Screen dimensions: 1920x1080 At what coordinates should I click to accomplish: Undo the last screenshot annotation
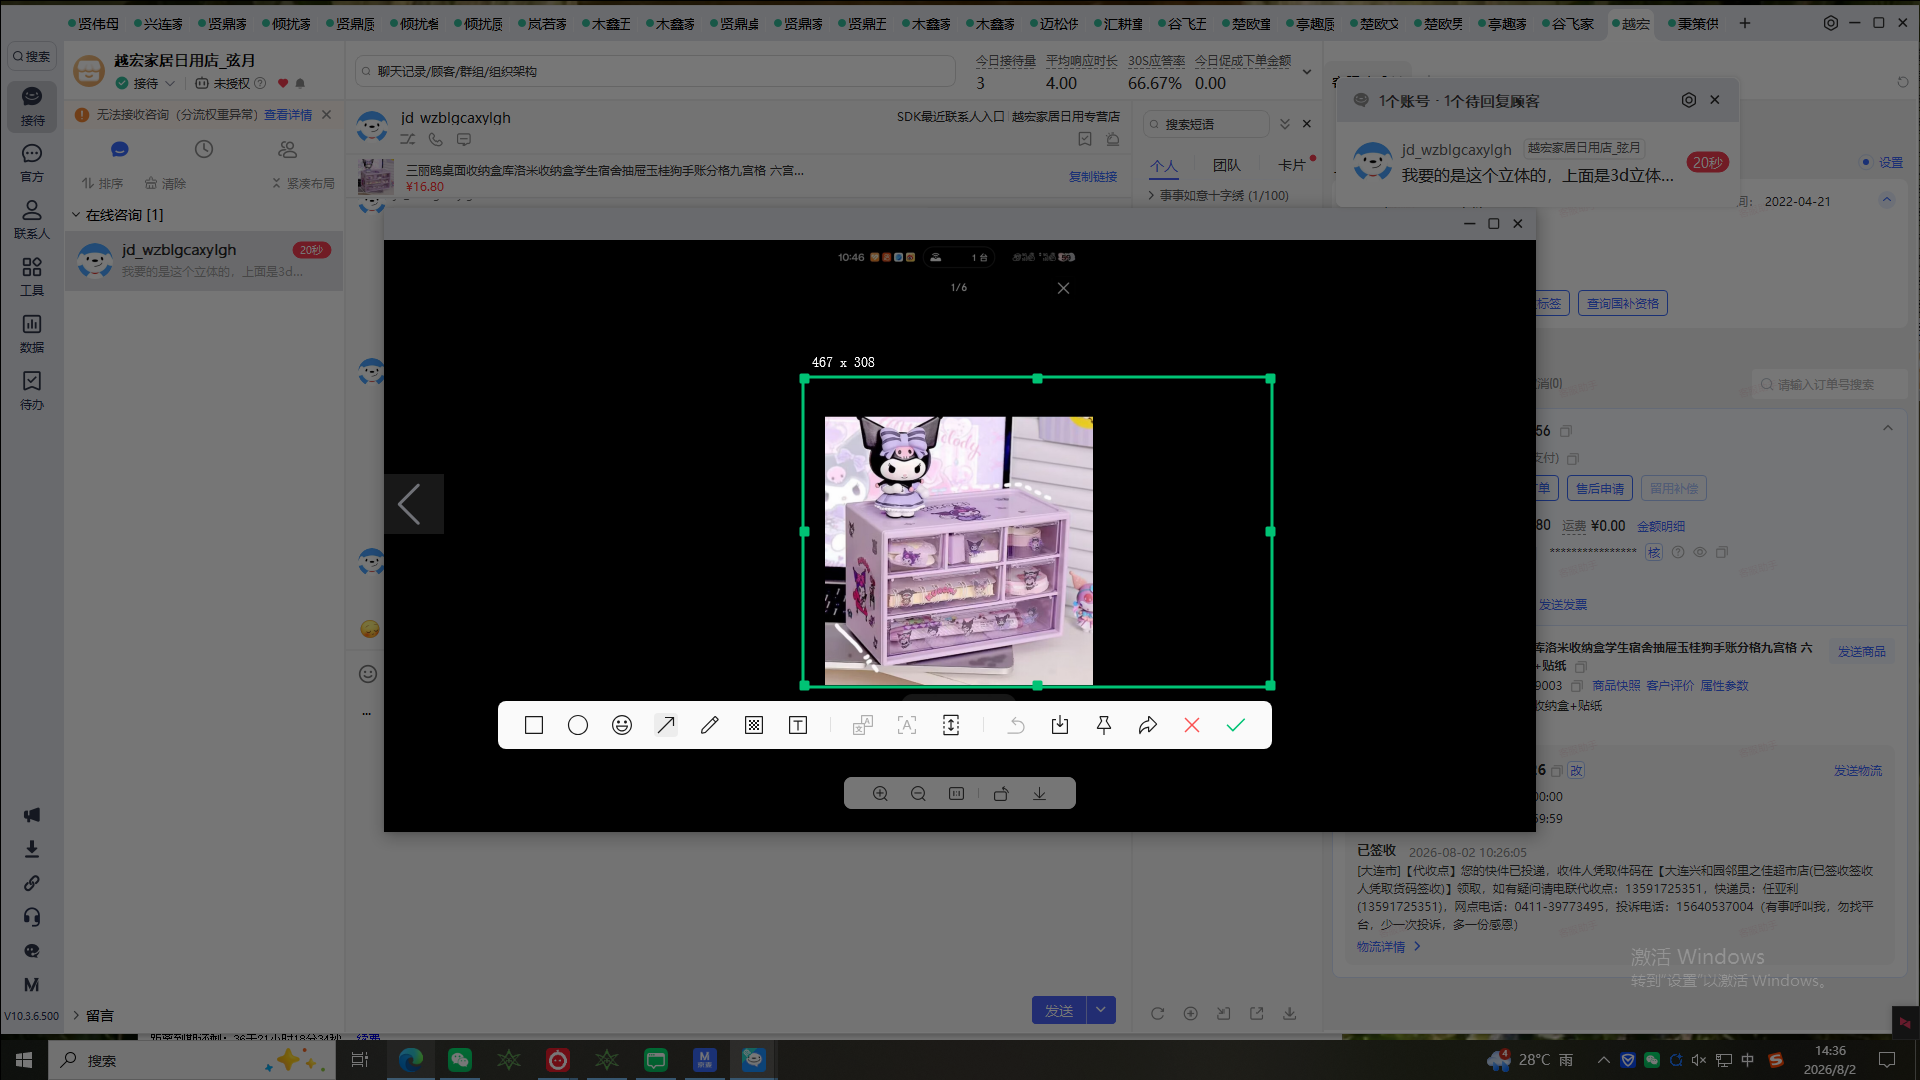(1016, 725)
